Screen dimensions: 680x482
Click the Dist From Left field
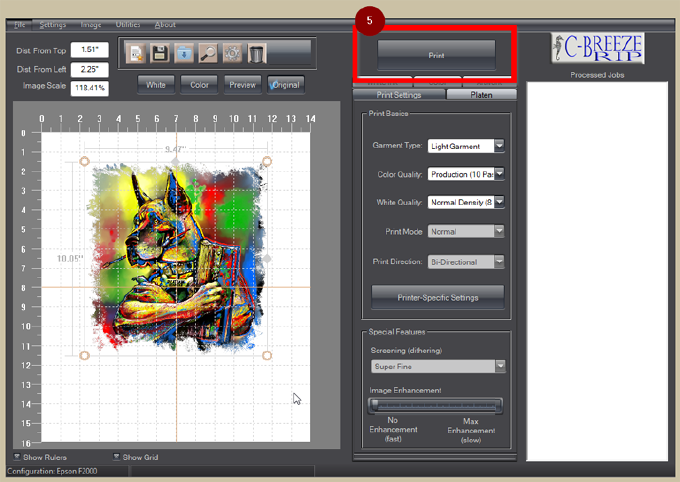point(89,69)
